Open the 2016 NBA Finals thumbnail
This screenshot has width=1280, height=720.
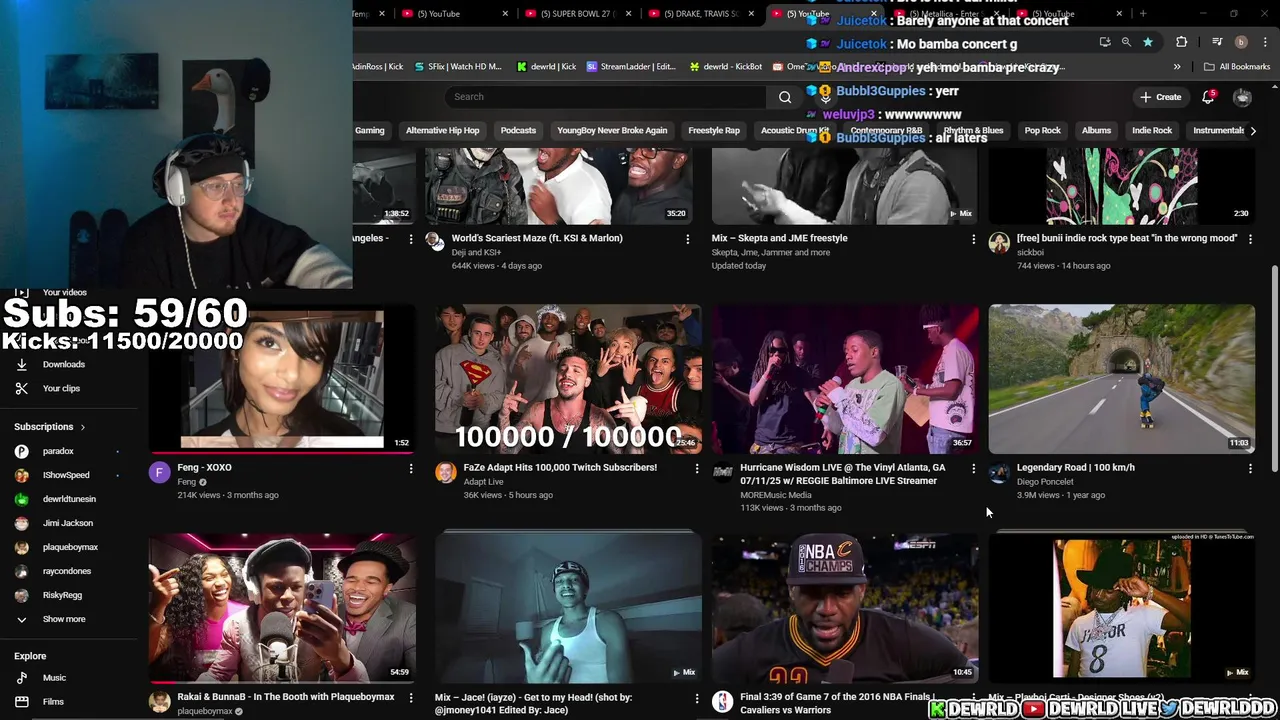pyautogui.click(x=845, y=608)
